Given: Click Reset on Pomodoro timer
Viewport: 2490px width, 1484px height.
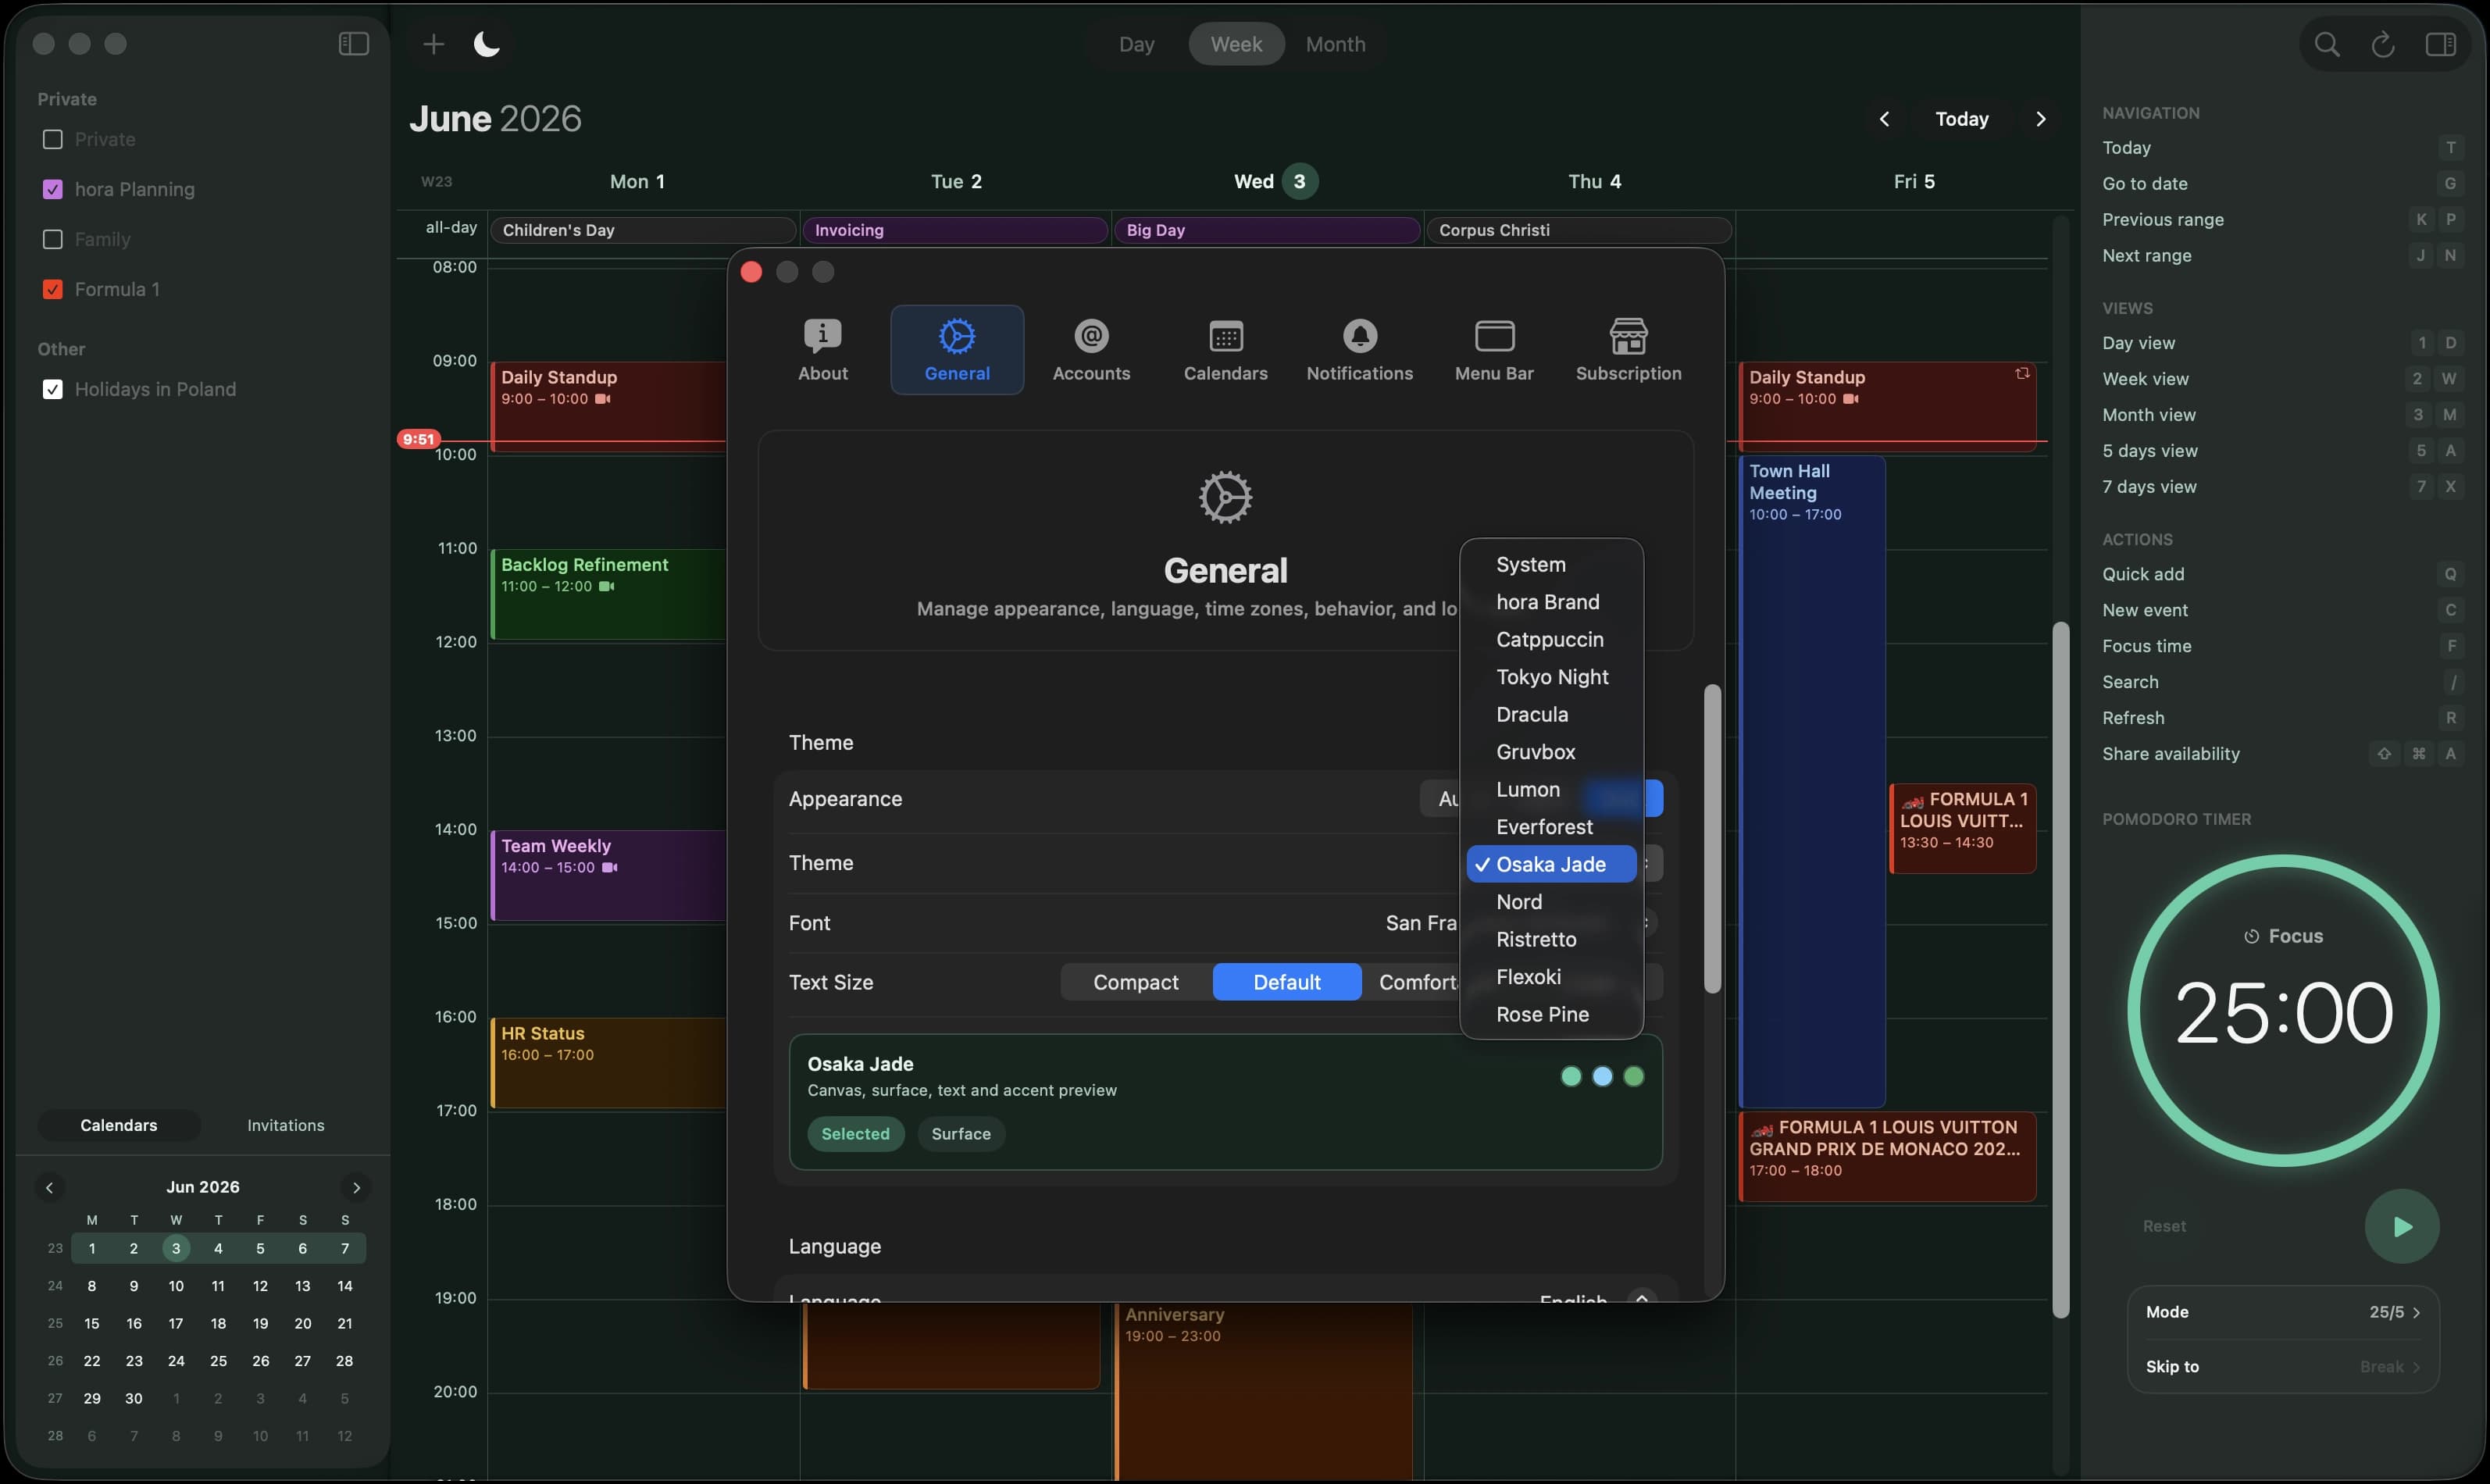Looking at the screenshot, I should point(2164,1227).
